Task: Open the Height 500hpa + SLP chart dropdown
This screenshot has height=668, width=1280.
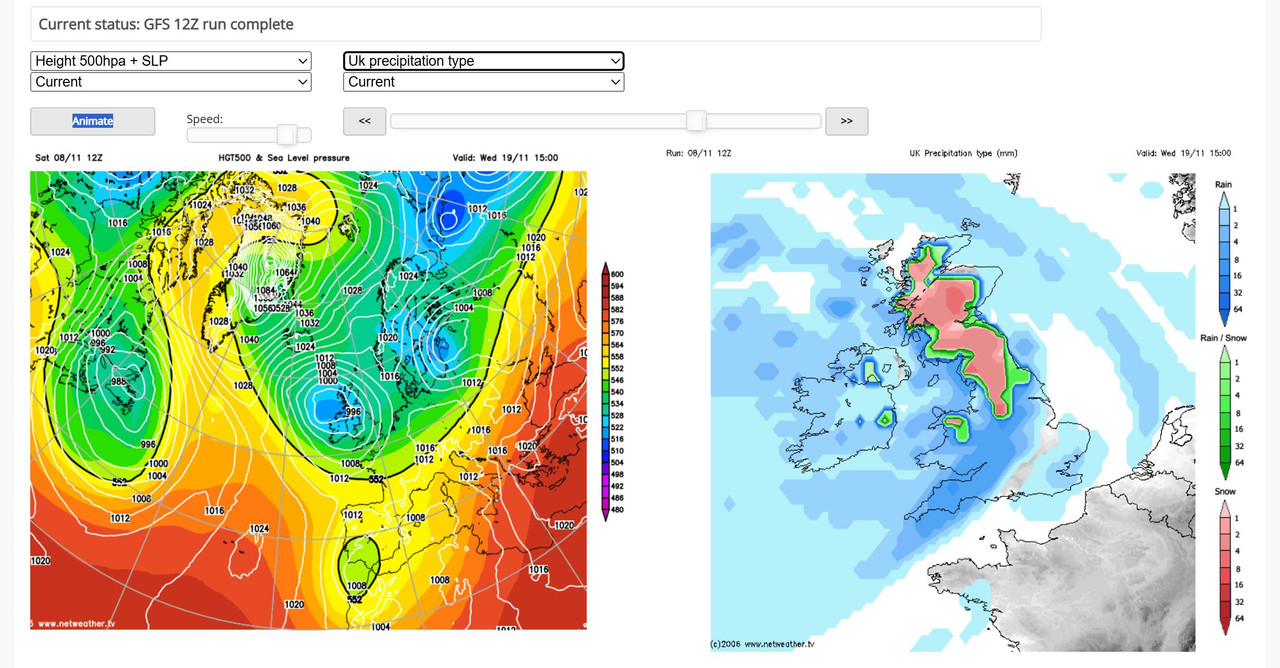Action: 171,61
